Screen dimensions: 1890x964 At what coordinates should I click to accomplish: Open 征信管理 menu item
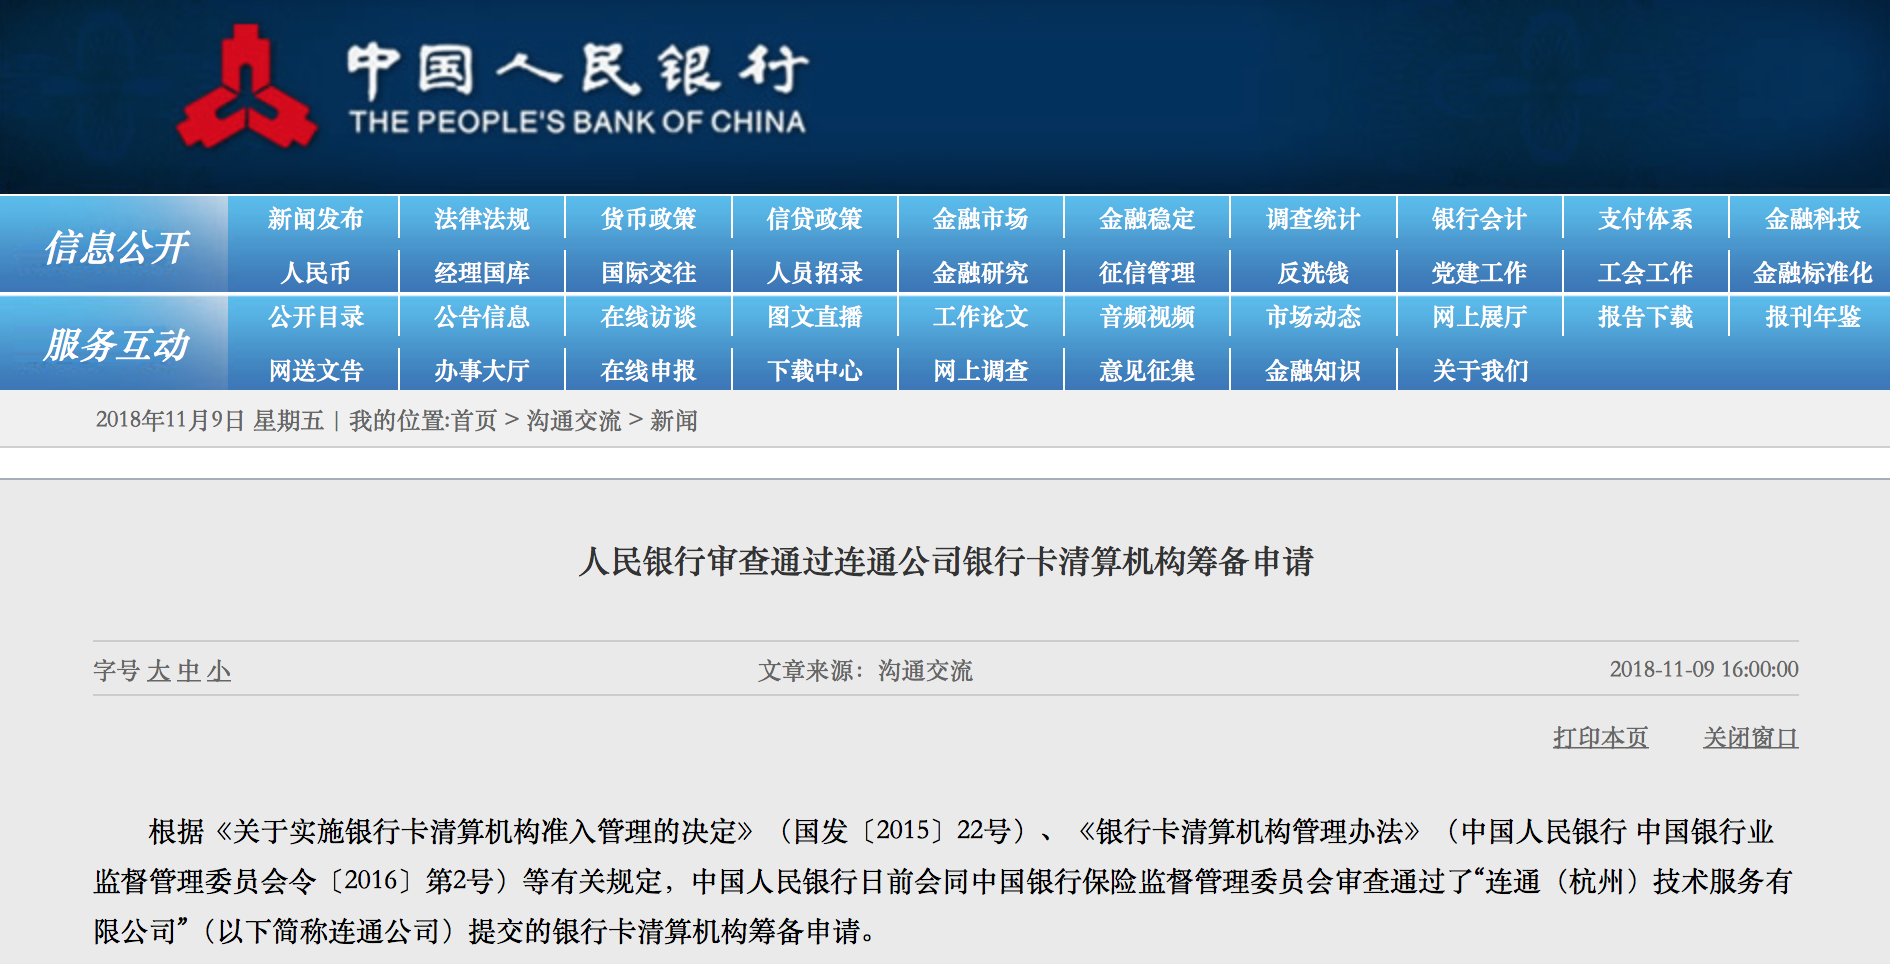point(1147,272)
